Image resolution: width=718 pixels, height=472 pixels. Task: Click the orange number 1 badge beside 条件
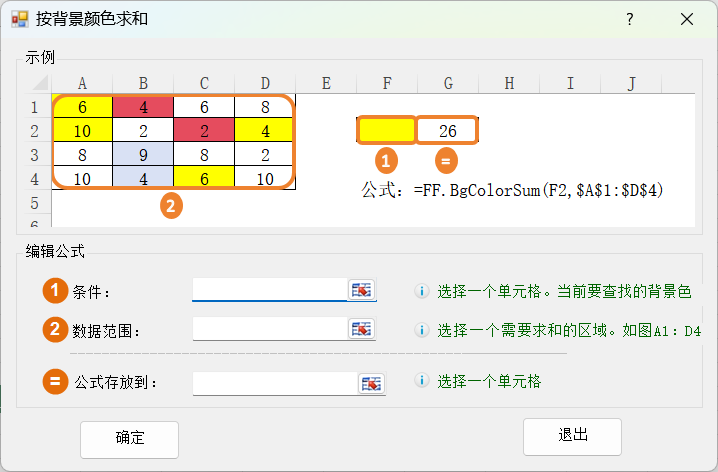point(54,291)
